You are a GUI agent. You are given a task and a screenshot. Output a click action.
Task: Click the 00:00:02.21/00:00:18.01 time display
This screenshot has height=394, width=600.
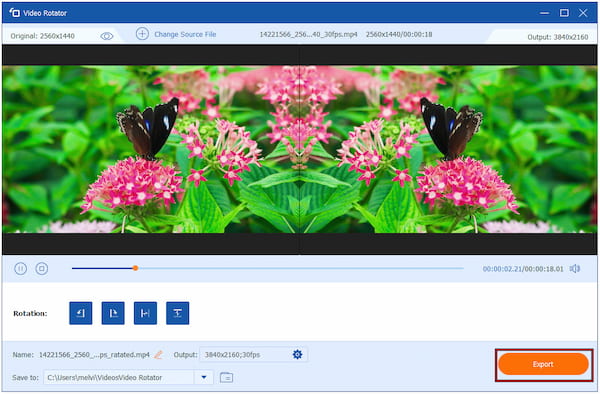523,269
